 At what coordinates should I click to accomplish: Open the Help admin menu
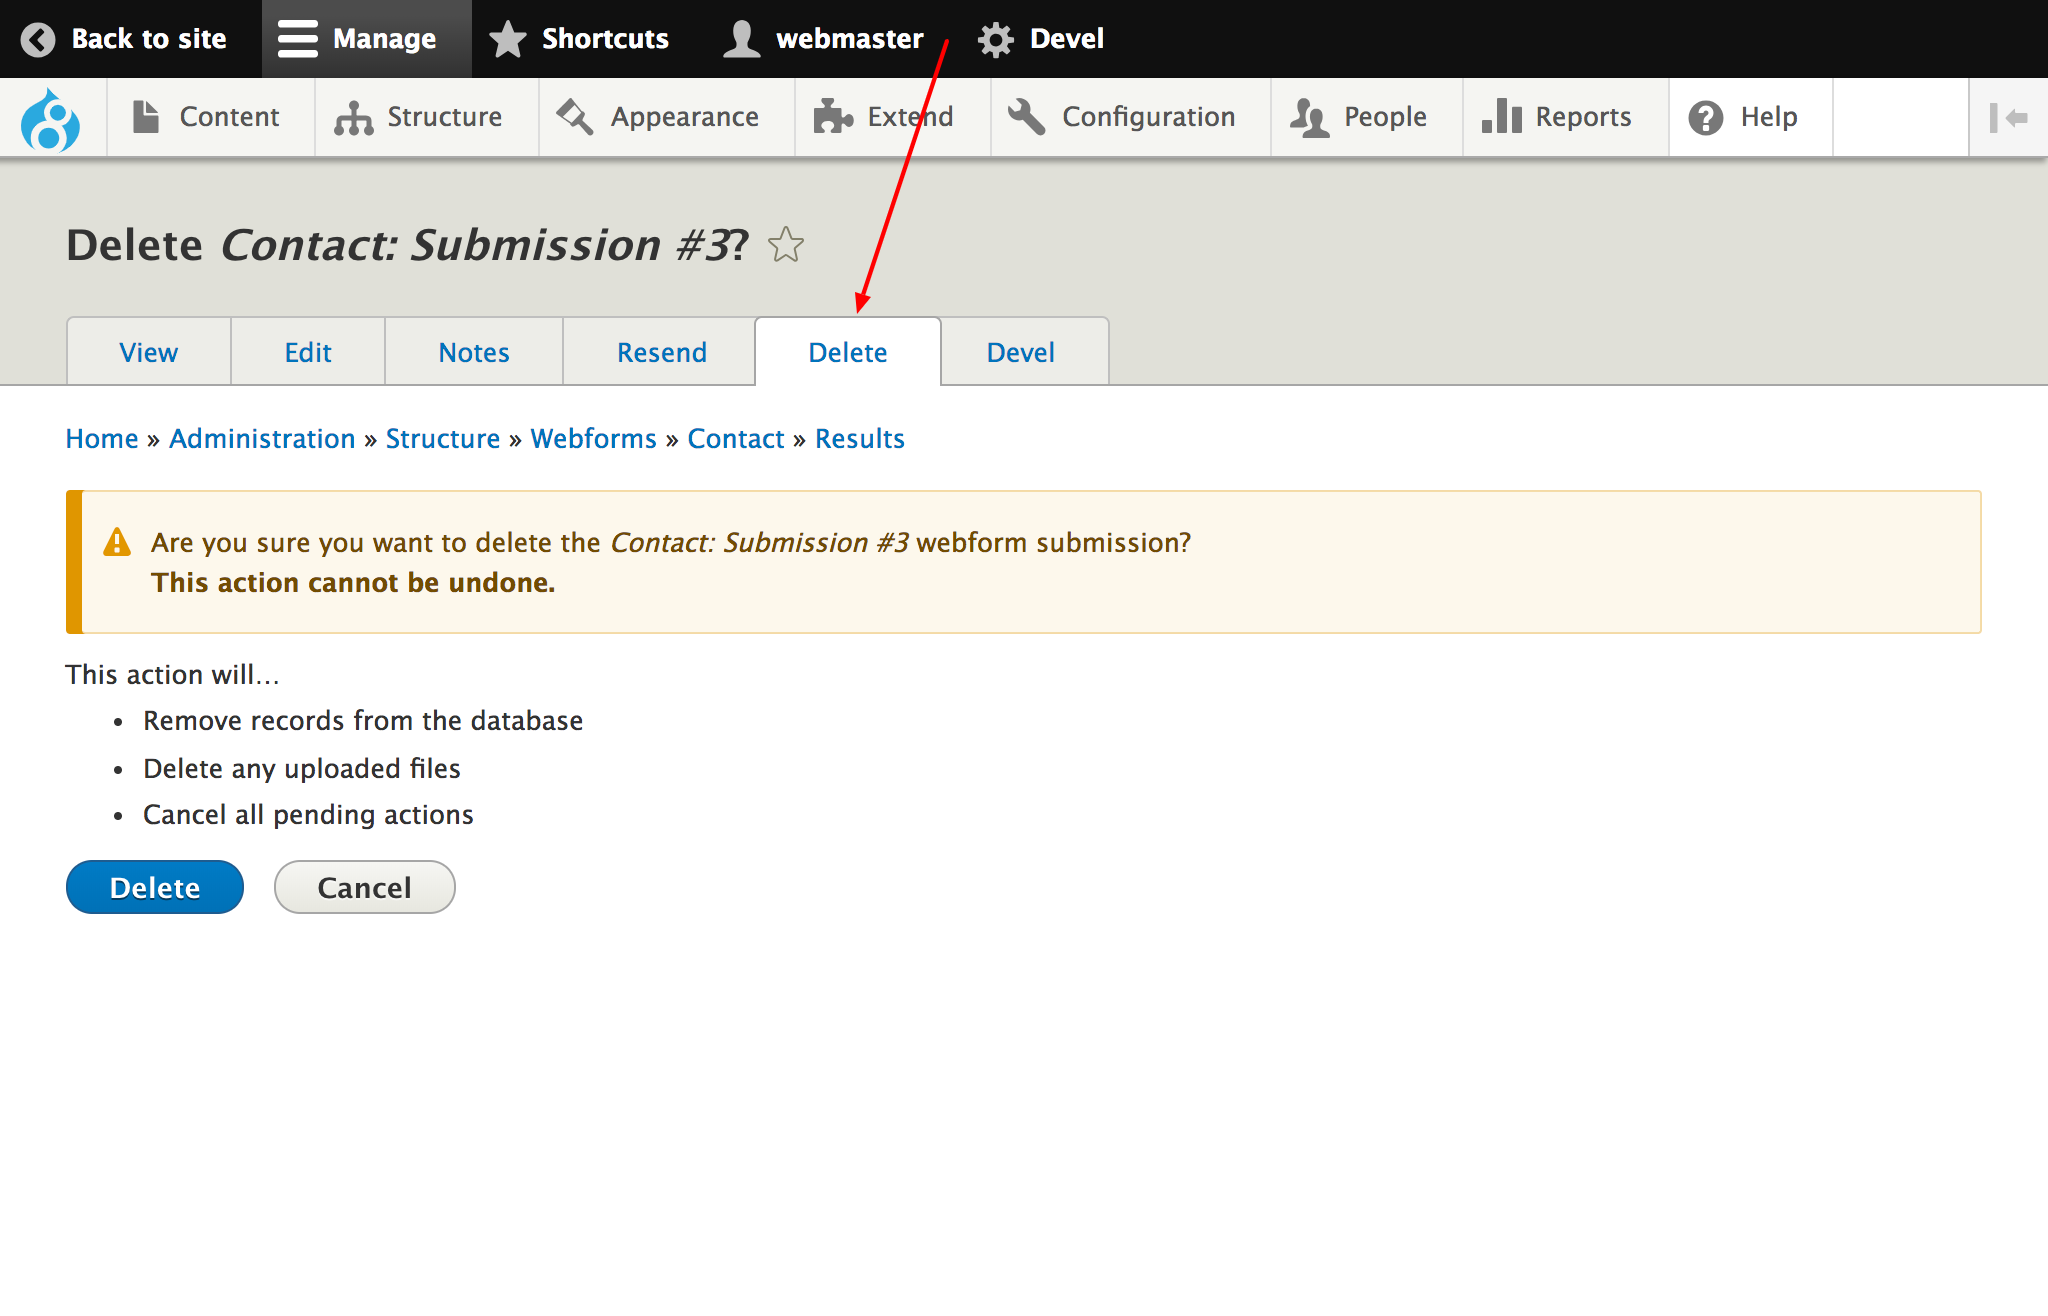point(1750,117)
